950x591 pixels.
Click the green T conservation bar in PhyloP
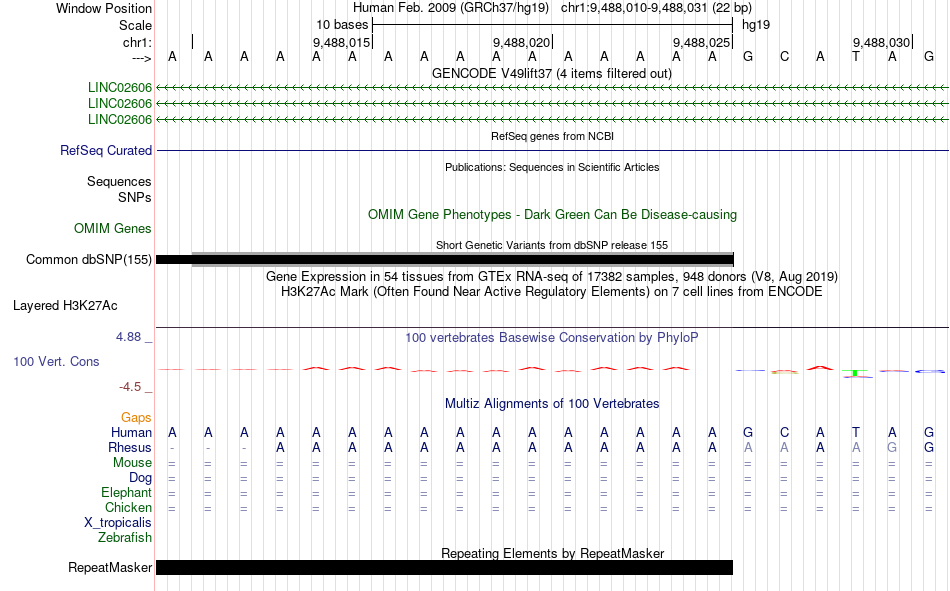(855, 372)
